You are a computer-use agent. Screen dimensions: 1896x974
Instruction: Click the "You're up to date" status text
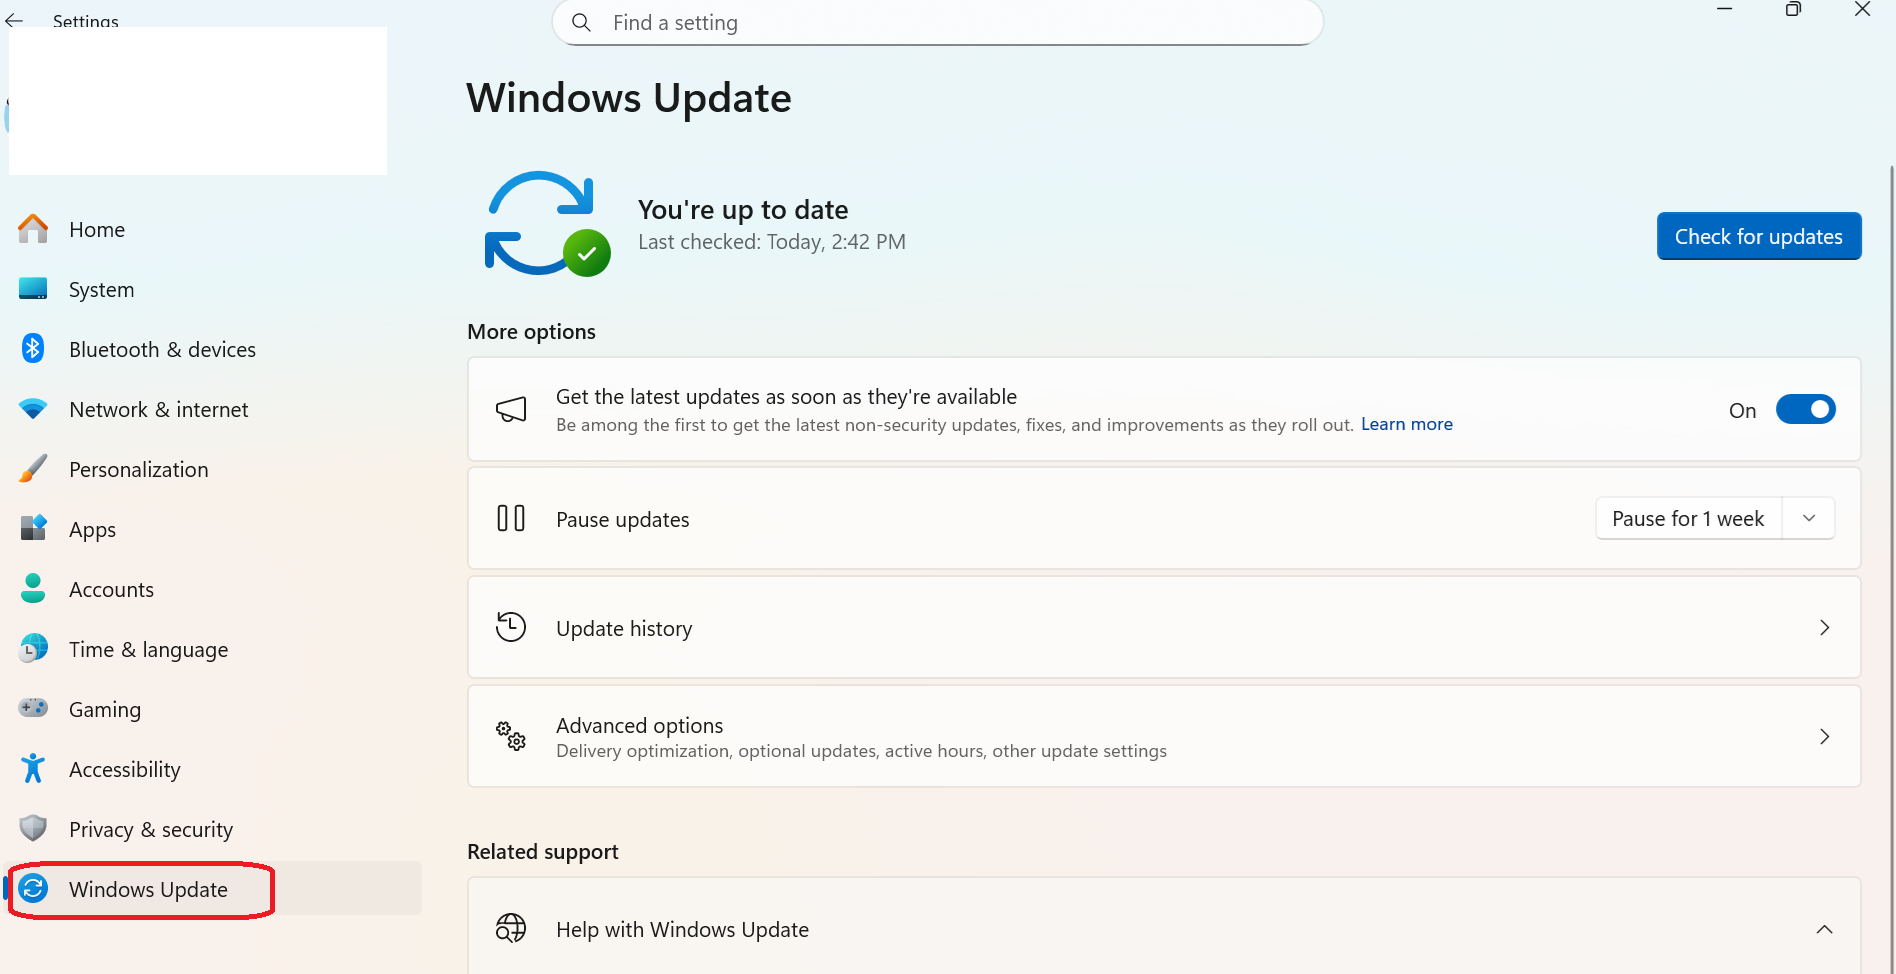coord(743,209)
